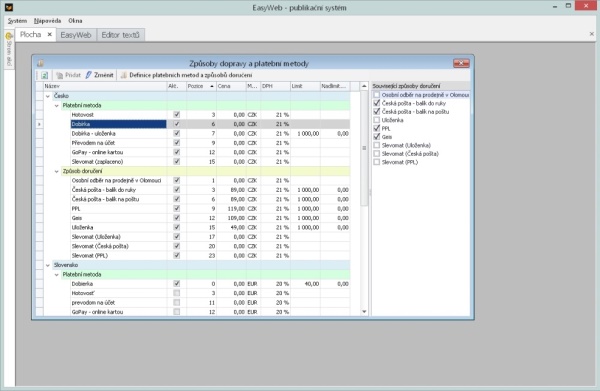
Task: Collapse the Způsob doručení group
Action: coord(57,171)
